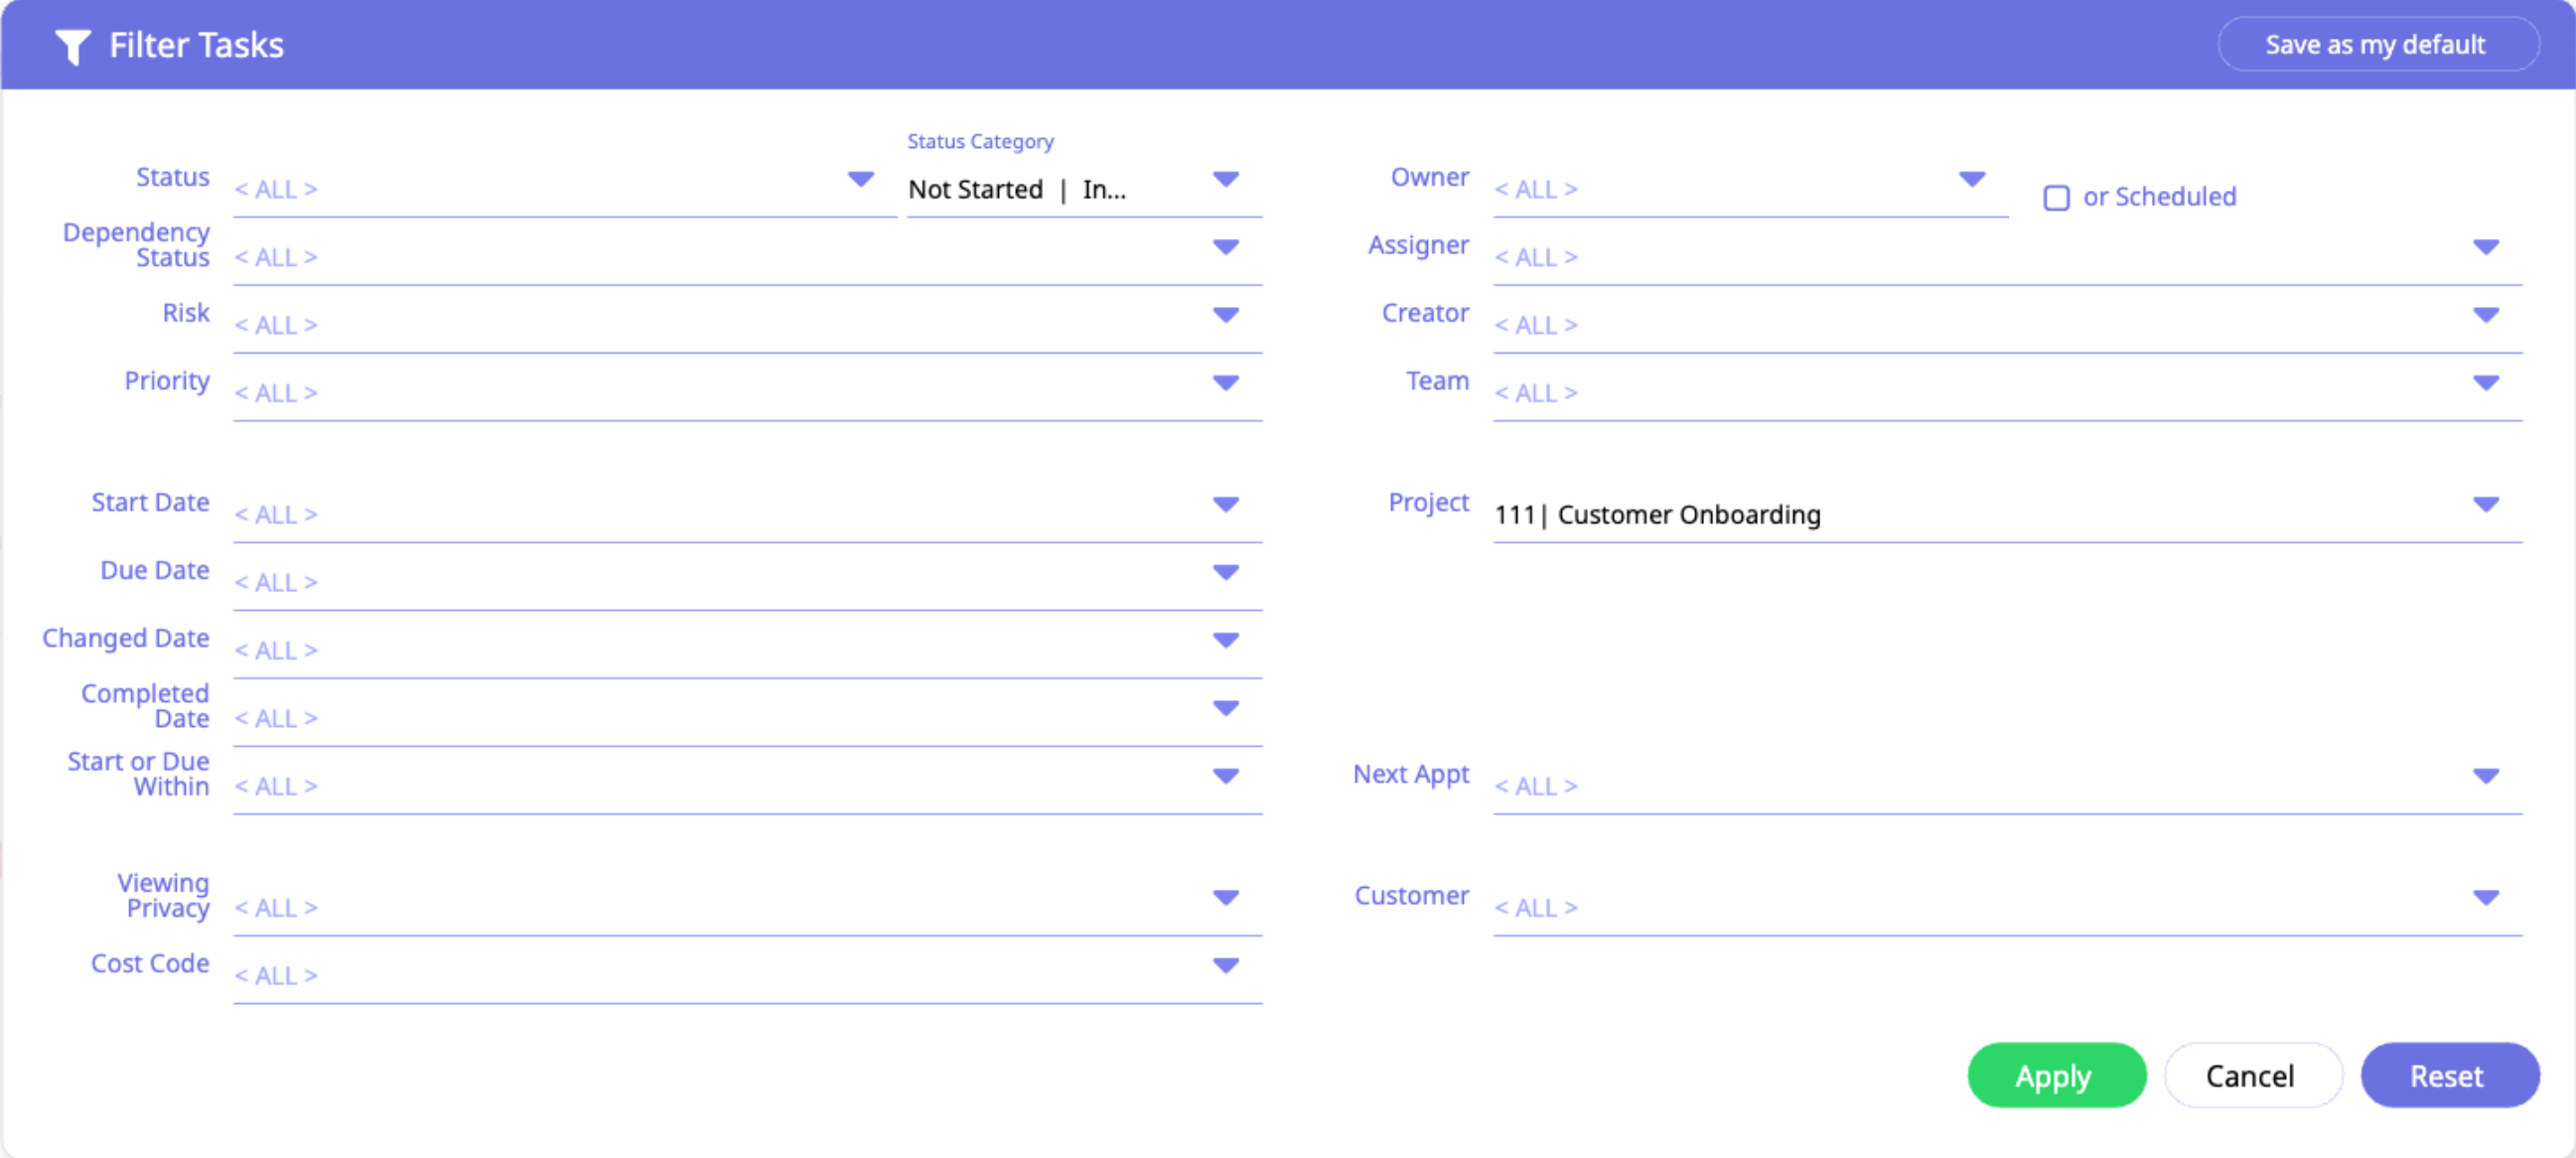The width and height of the screenshot is (2576, 1158).
Task: Expand the Dependency Status dropdown
Action: [x=1225, y=247]
